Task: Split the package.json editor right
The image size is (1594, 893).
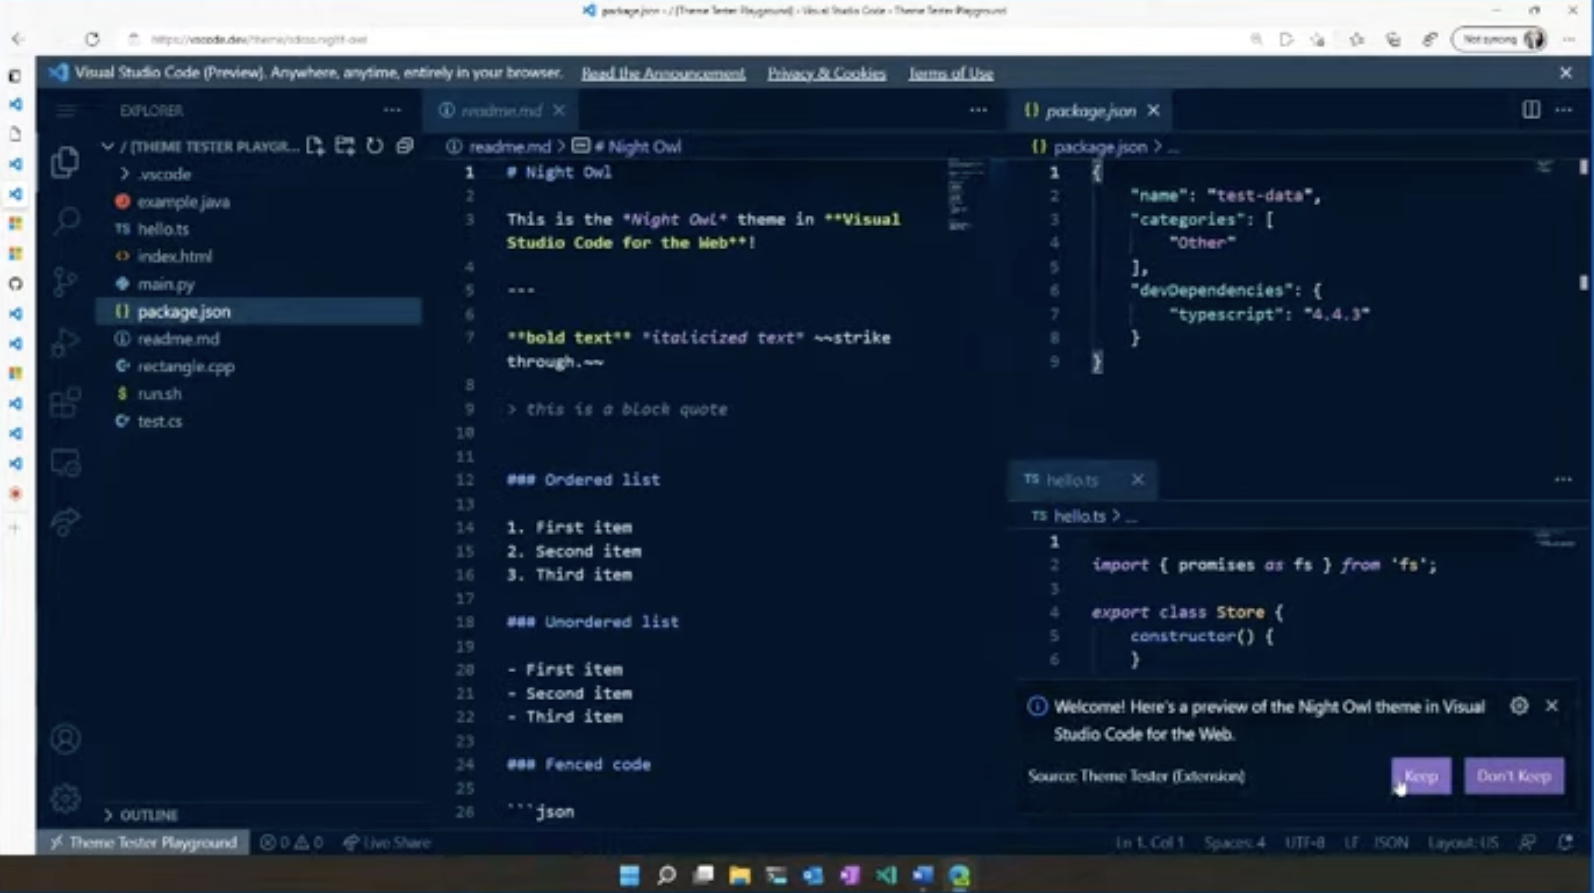Action: click(x=1531, y=110)
